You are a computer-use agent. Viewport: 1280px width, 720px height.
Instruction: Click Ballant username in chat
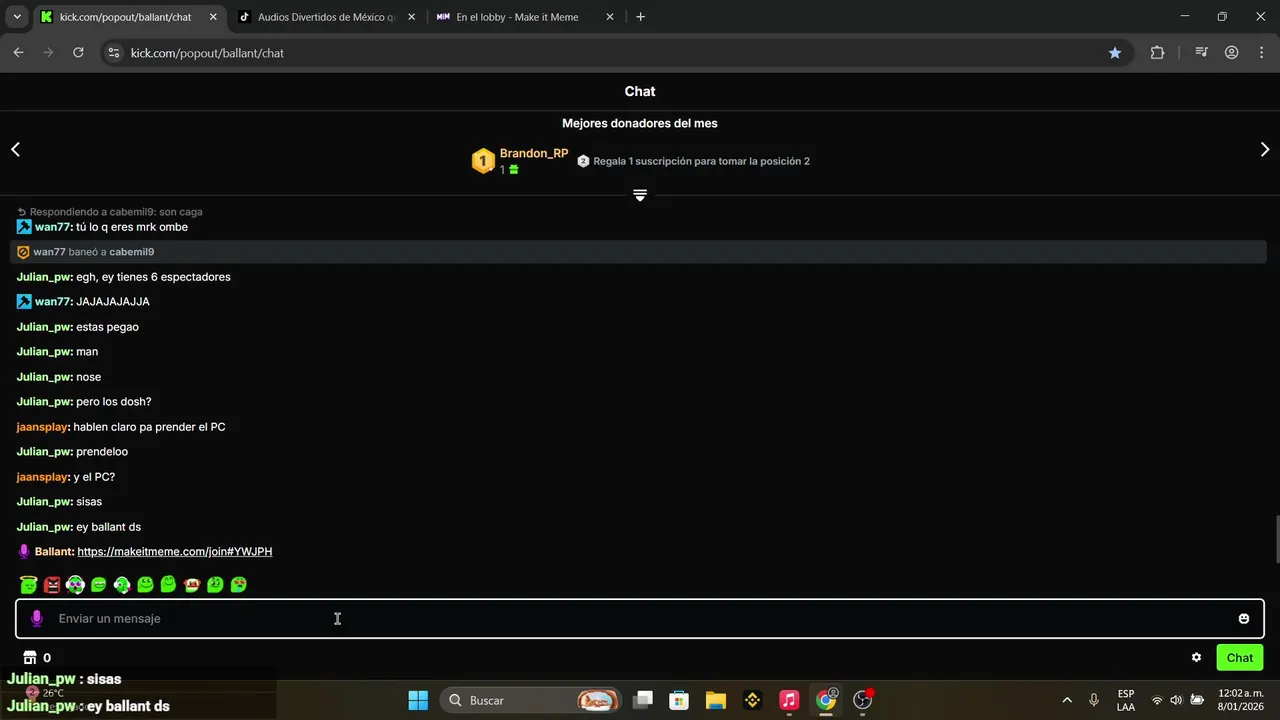[x=54, y=552]
